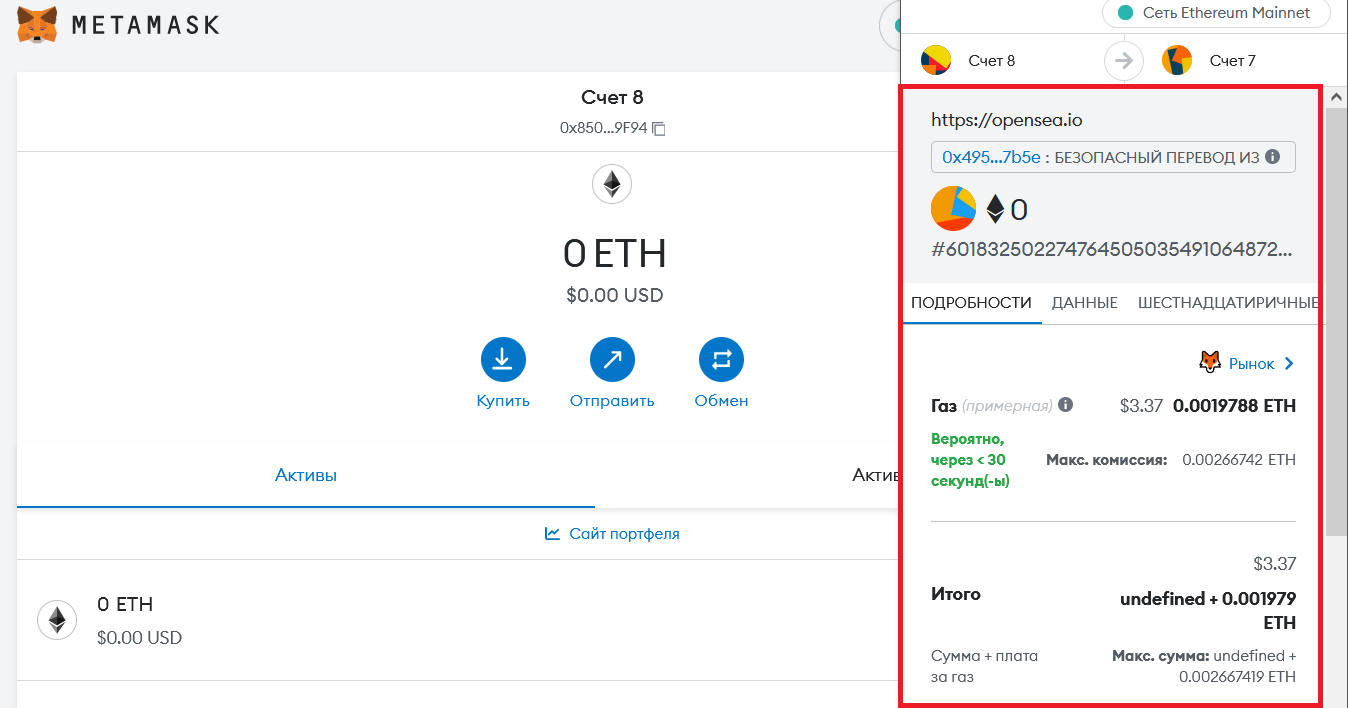Click the Купить download icon button
This screenshot has width=1348, height=708.
point(503,360)
